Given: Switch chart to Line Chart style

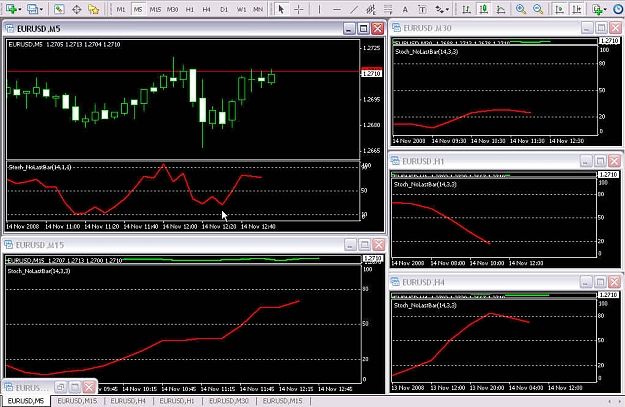Looking at the screenshot, I should click(x=501, y=9).
